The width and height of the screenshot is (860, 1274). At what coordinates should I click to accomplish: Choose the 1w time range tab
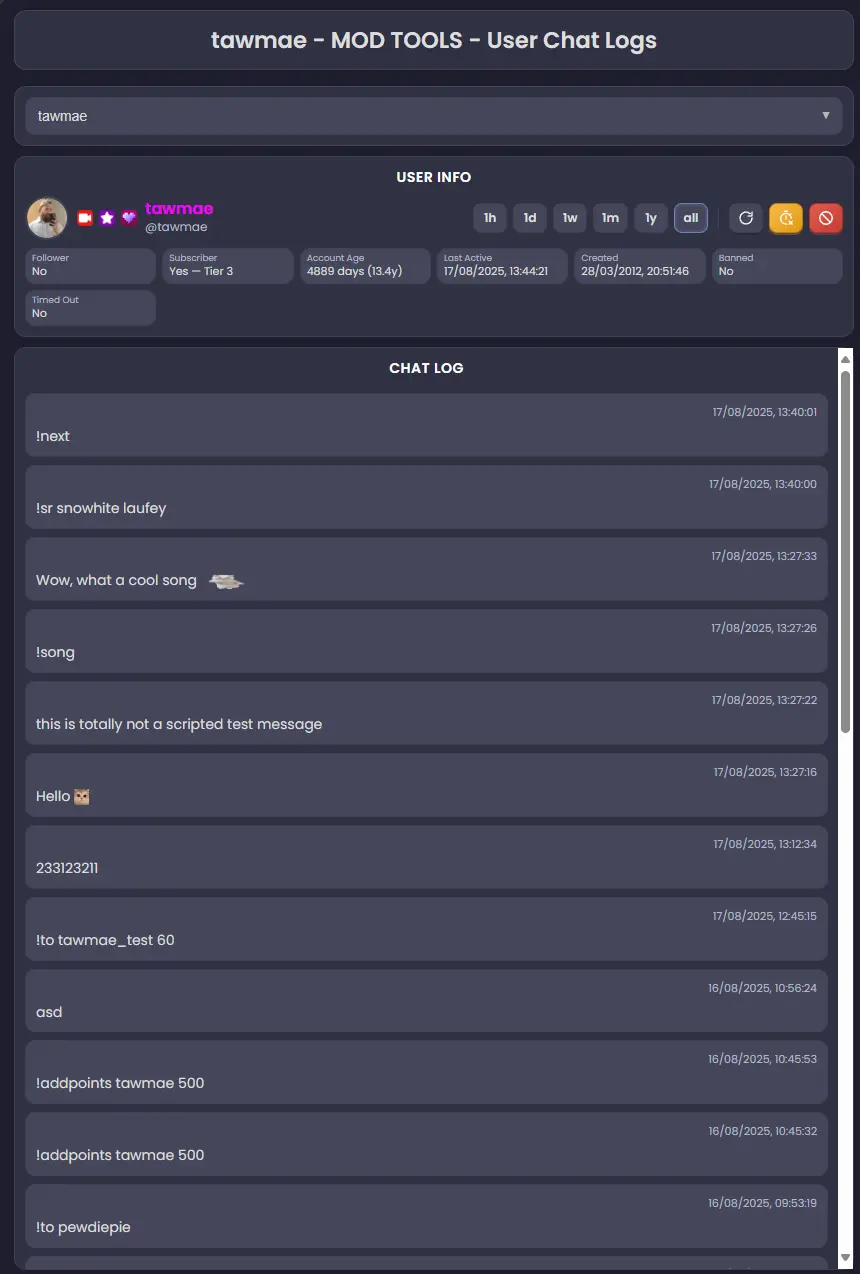(570, 218)
